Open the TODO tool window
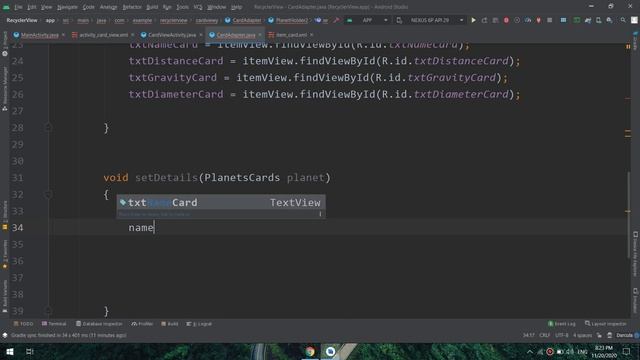 coord(24,324)
